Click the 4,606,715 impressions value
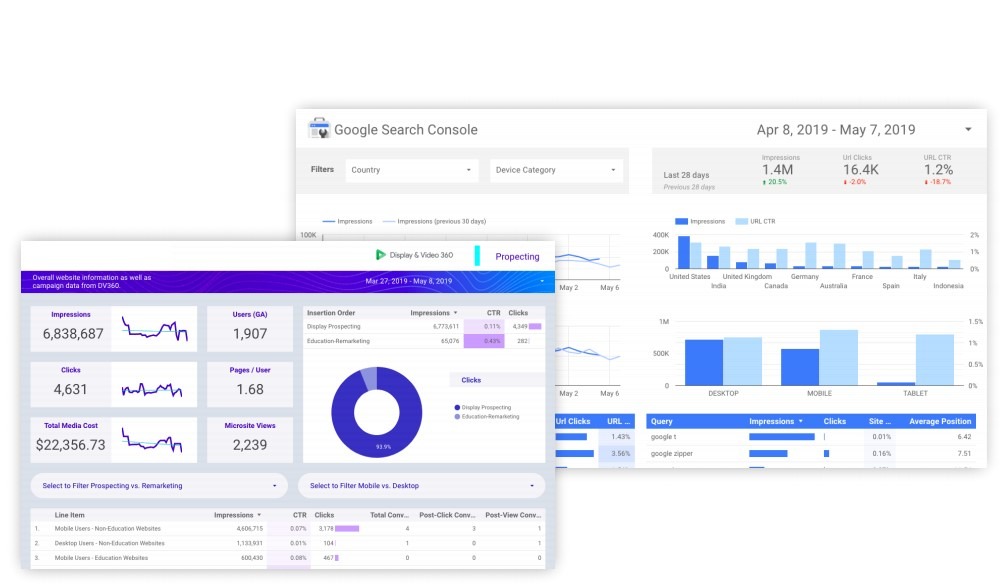 click(x=250, y=529)
